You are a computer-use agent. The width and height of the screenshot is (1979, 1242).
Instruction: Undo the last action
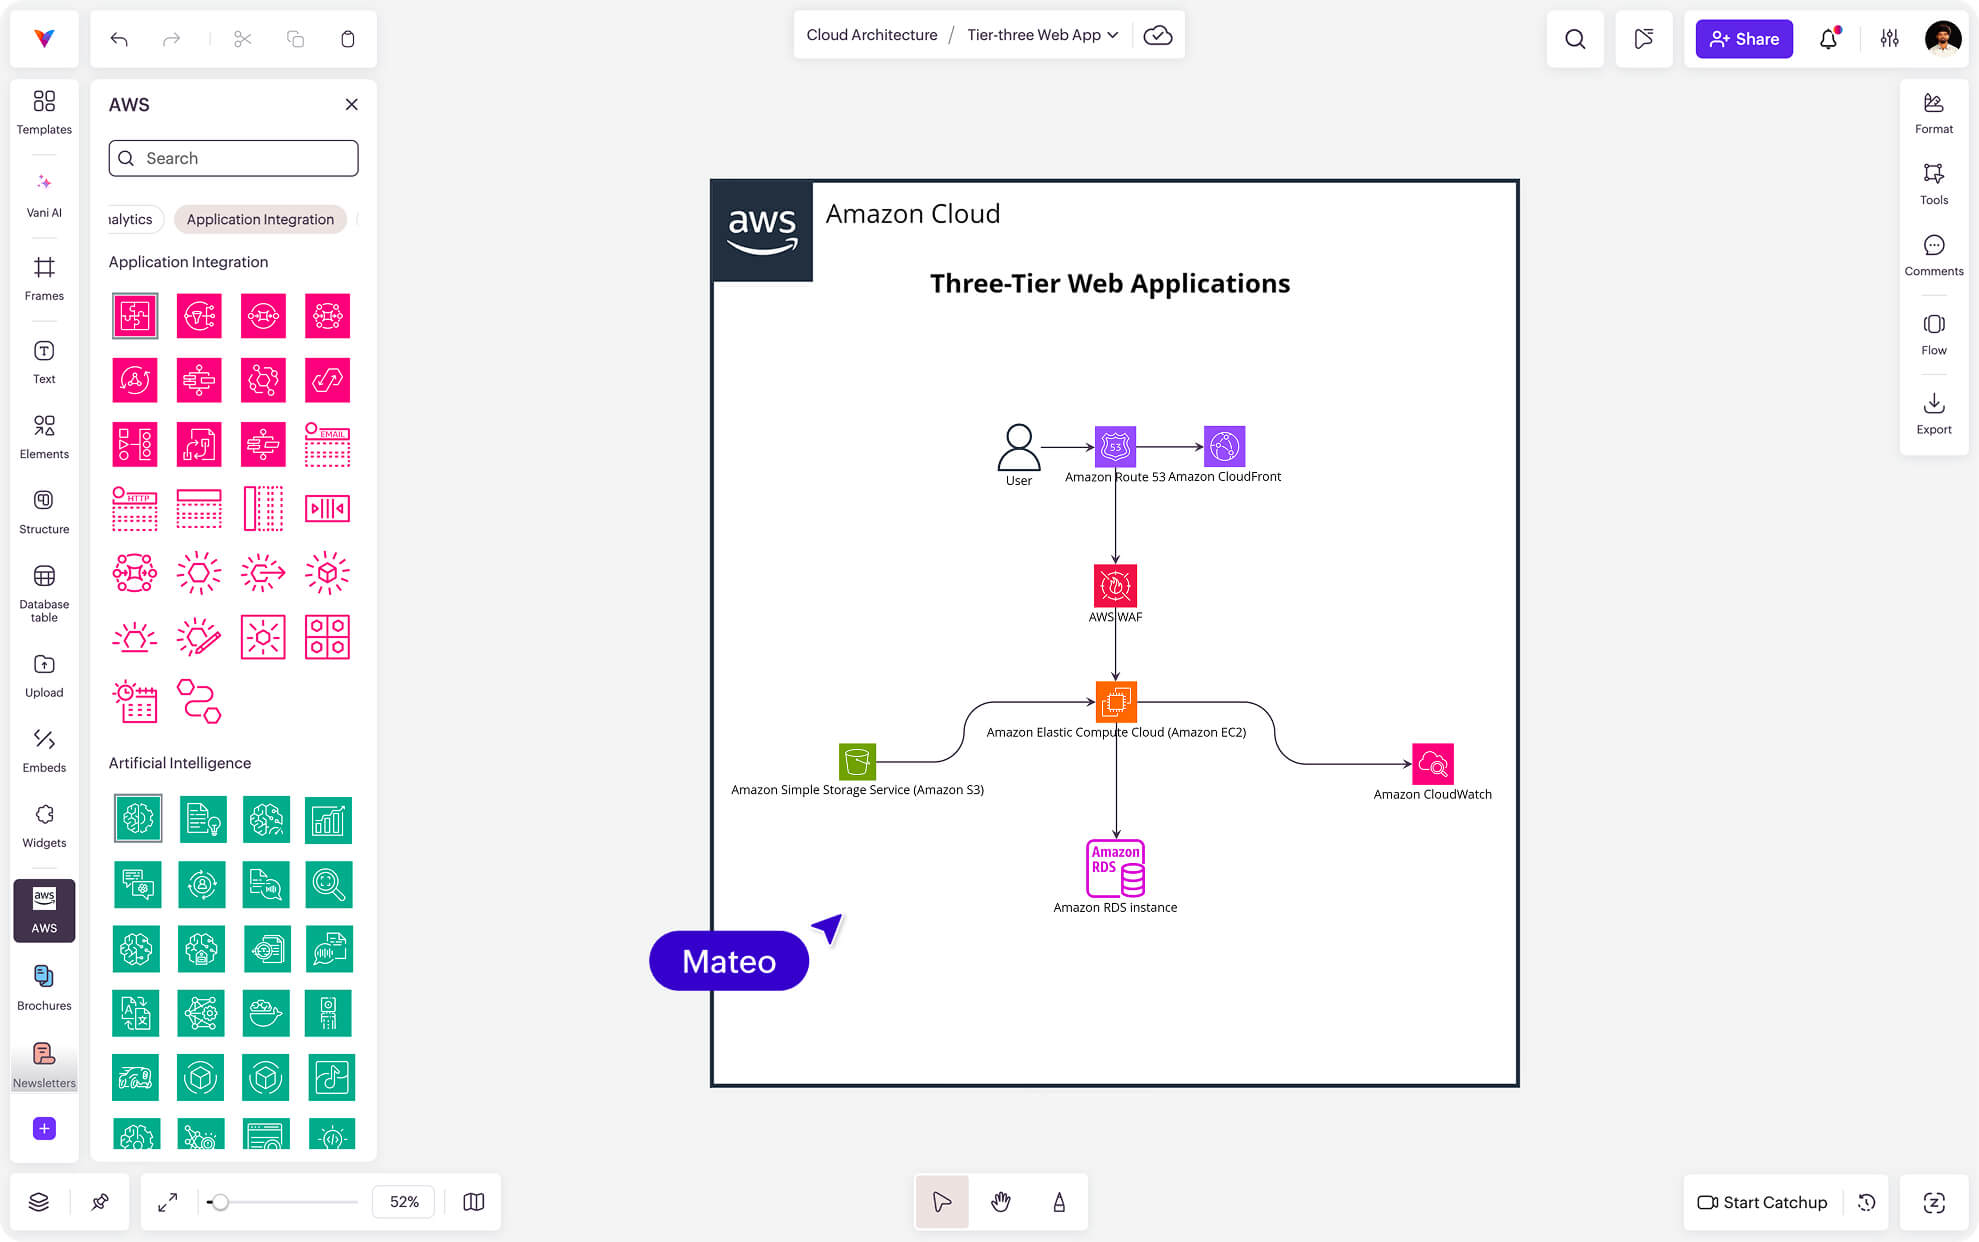(119, 39)
